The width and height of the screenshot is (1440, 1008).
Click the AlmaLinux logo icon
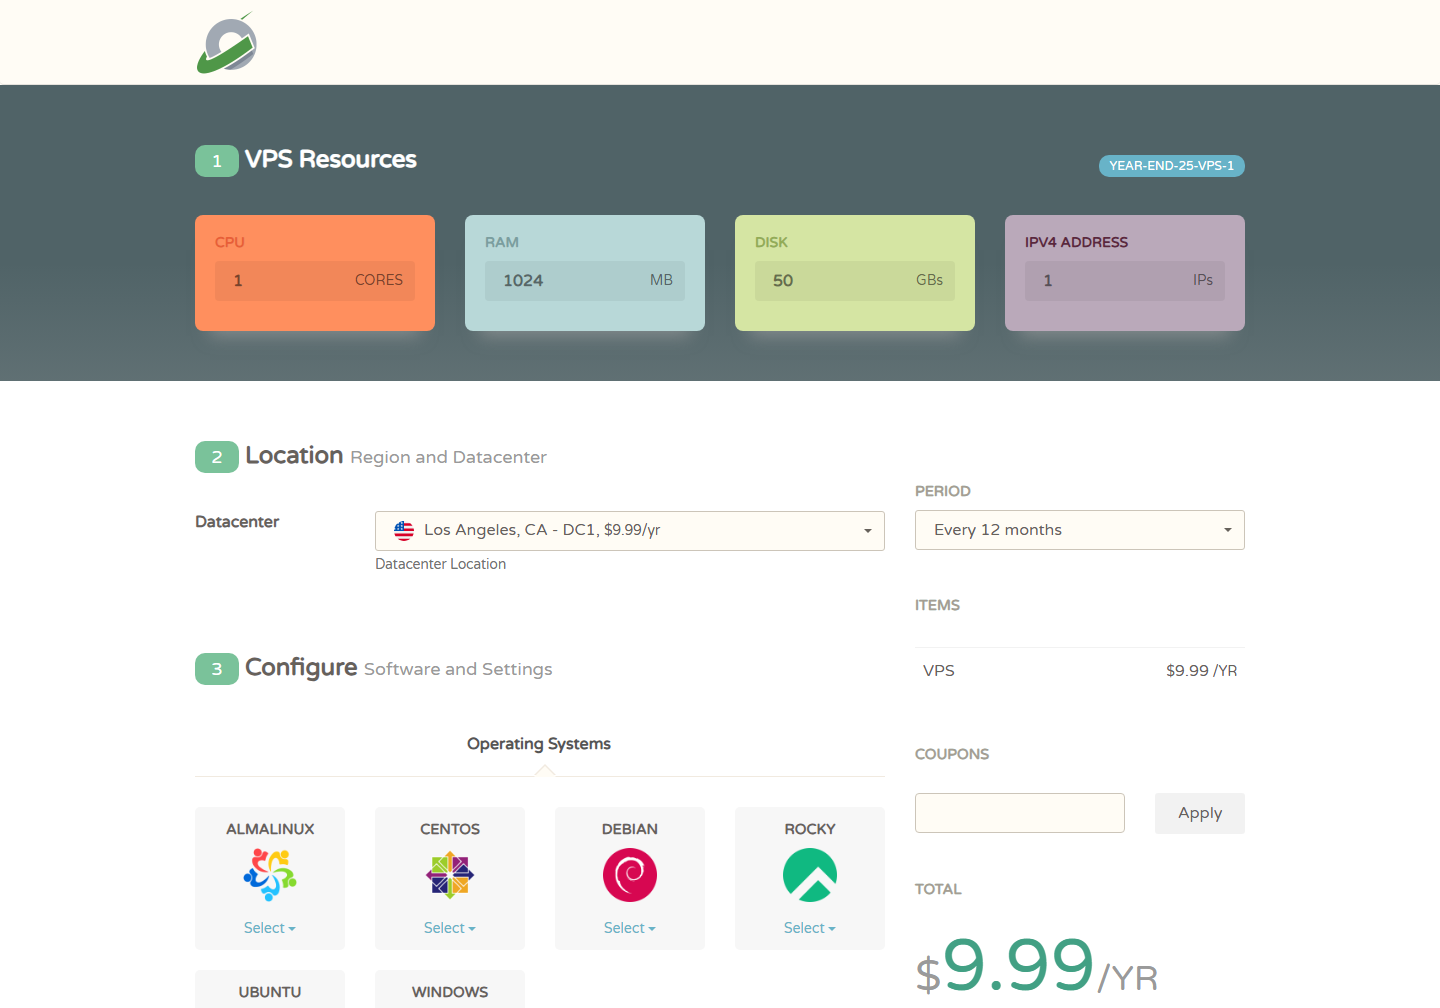pos(270,875)
